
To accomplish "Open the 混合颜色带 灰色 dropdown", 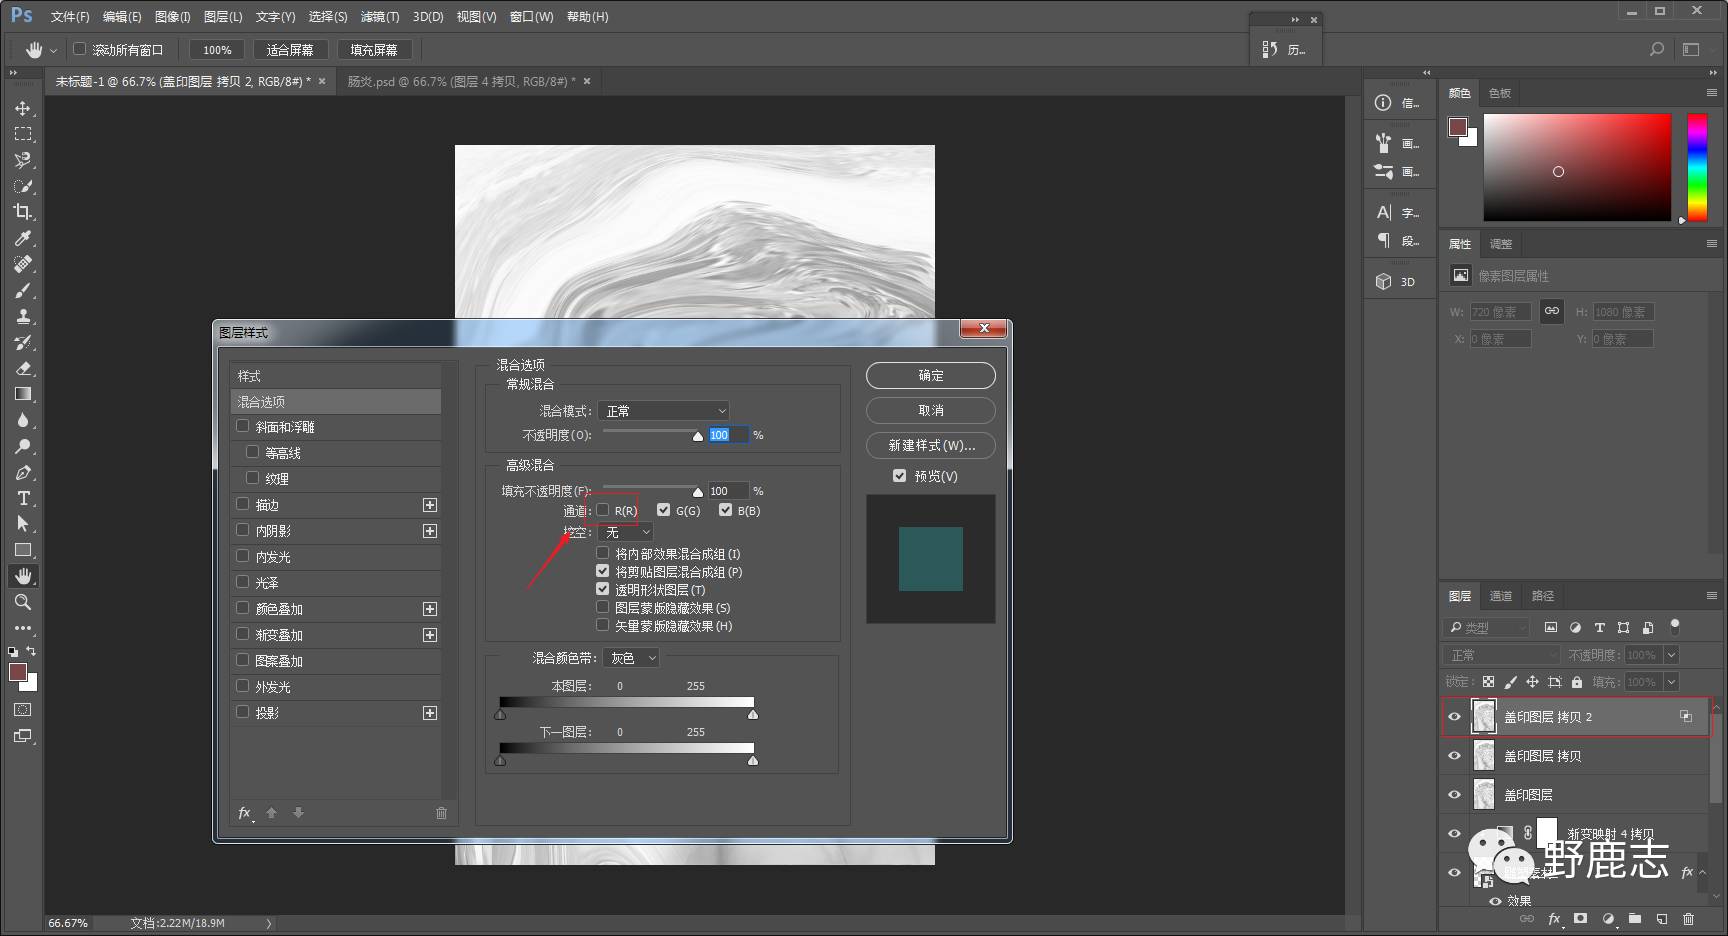I will point(631,658).
